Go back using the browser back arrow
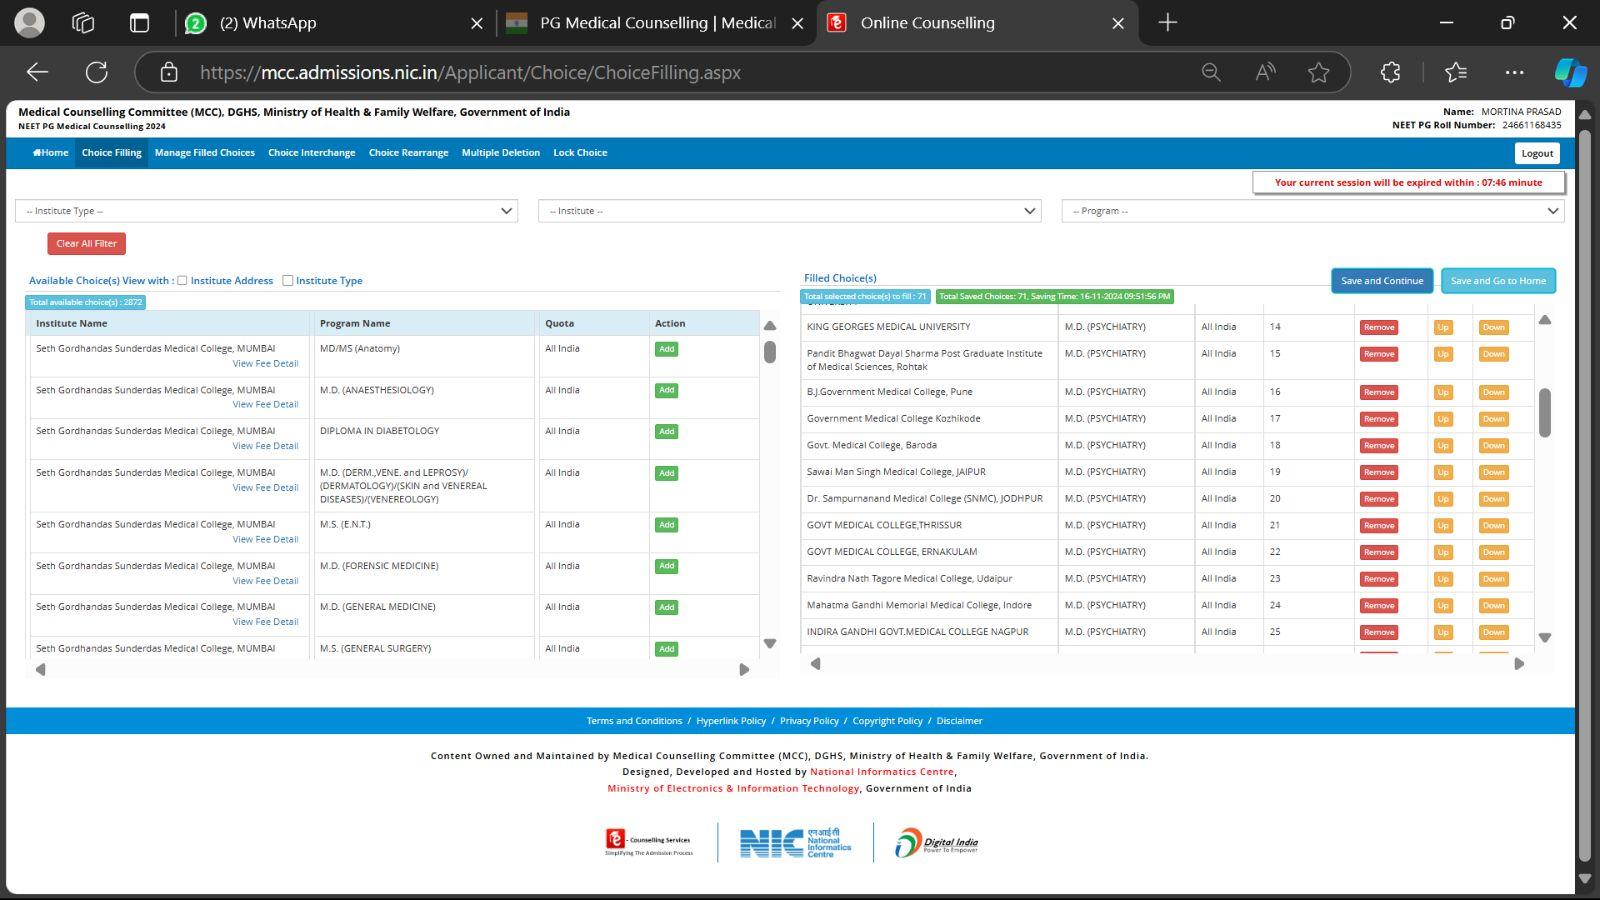Screen dimensions: 1600x900 click(x=37, y=72)
